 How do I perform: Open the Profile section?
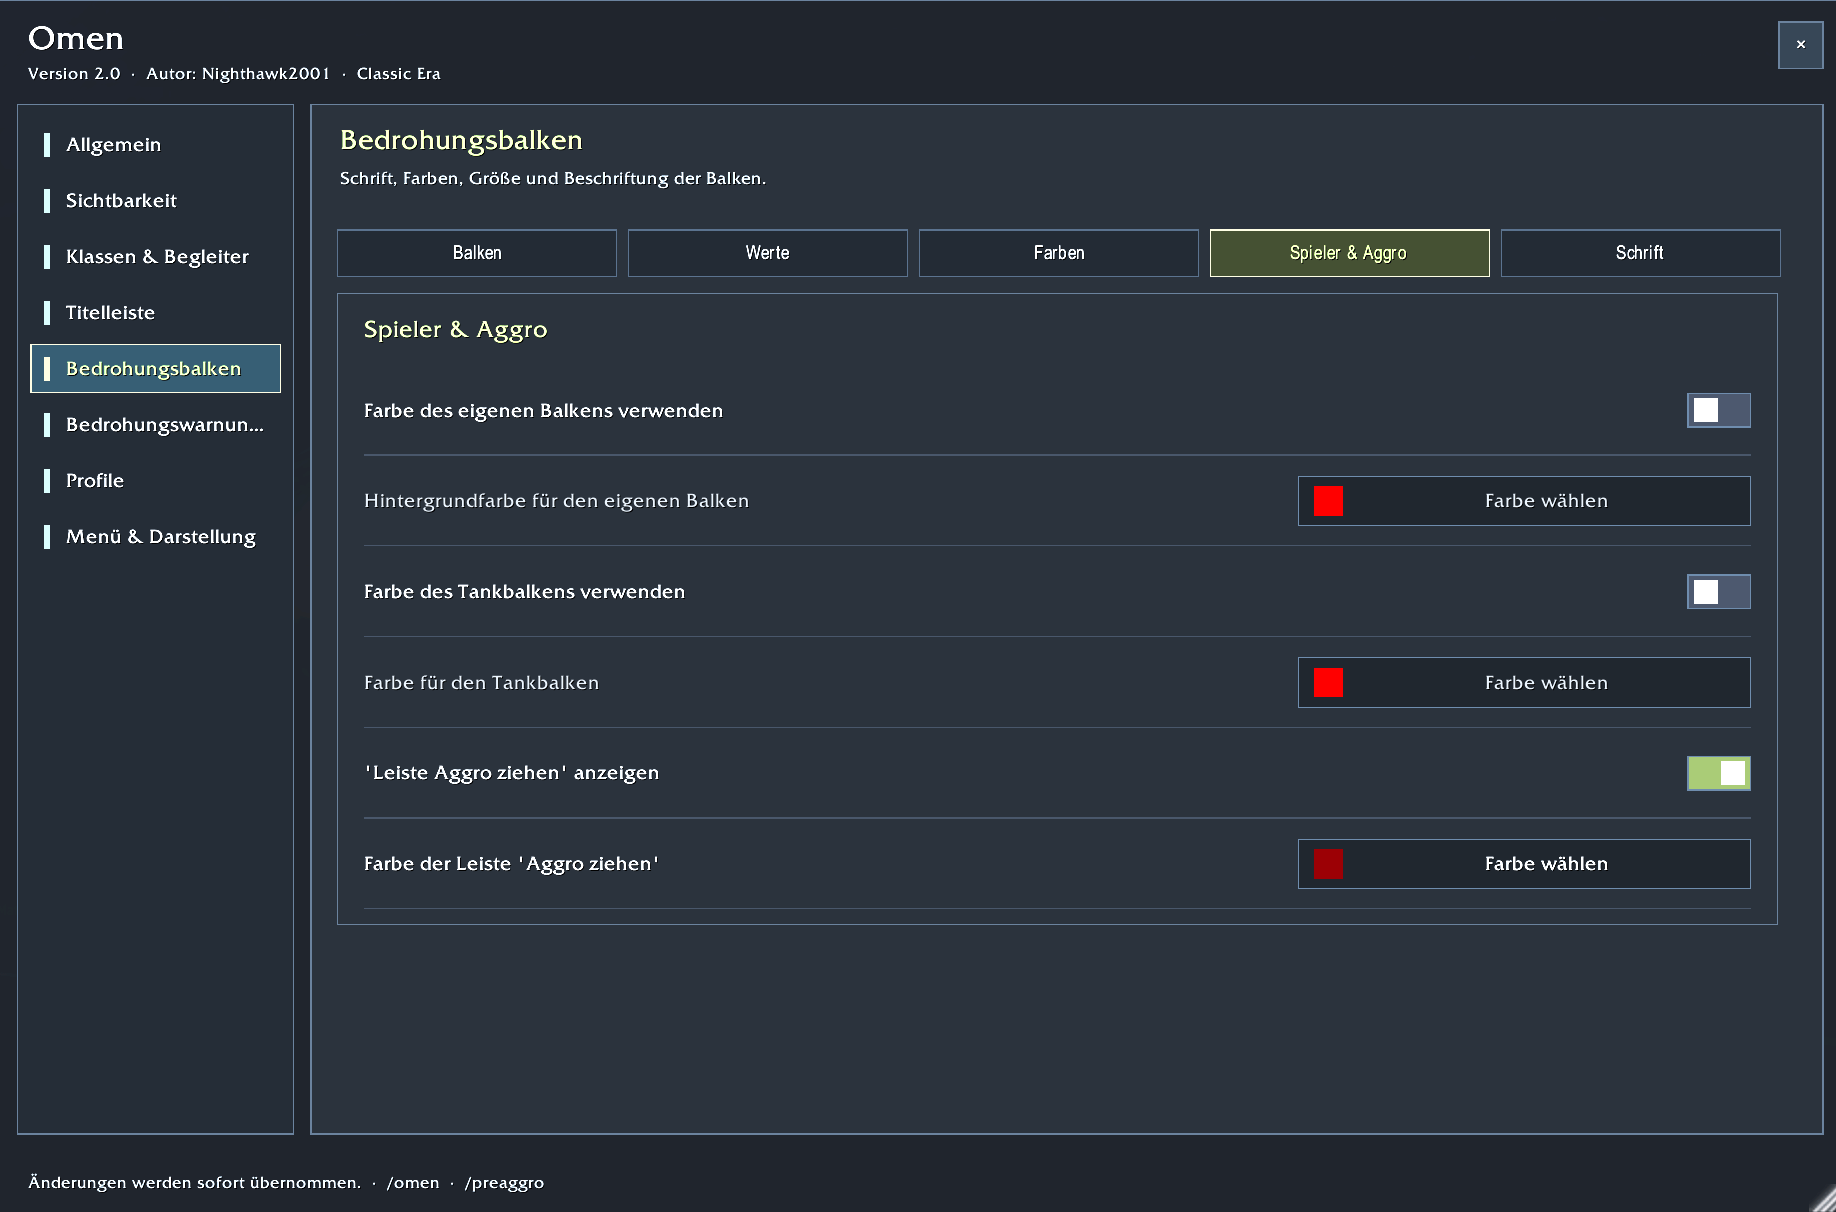(x=155, y=481)
